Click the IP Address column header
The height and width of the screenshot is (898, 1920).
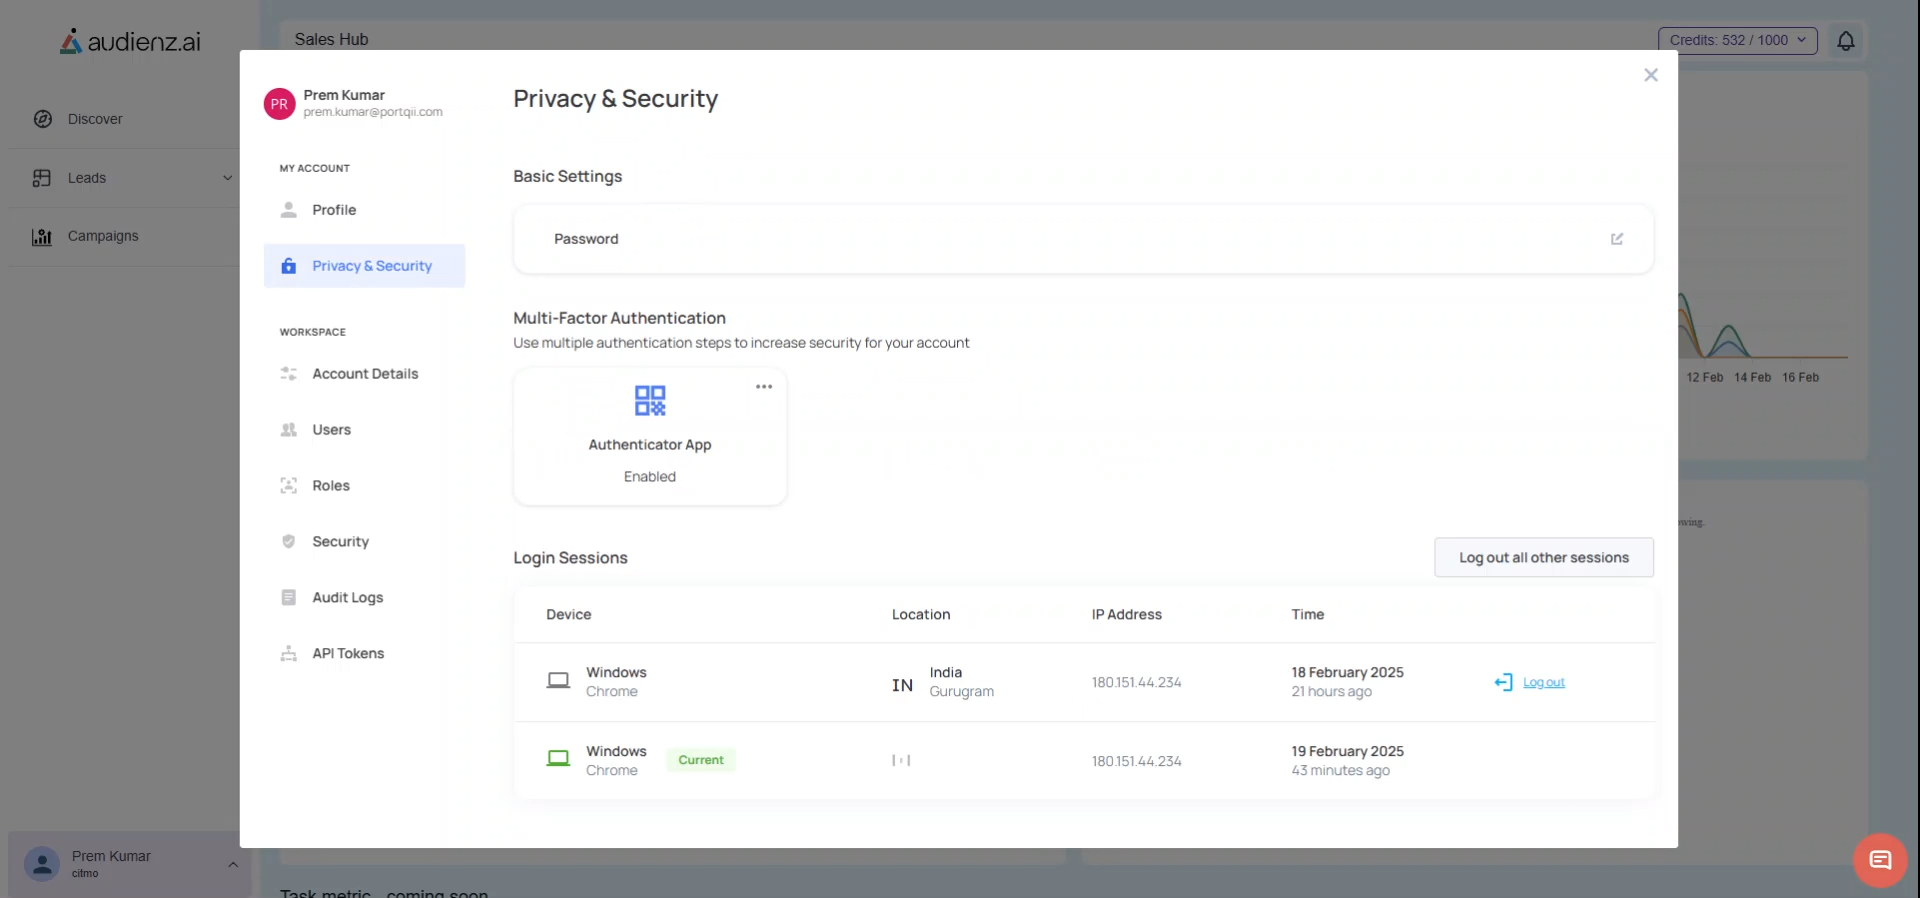1127,615
